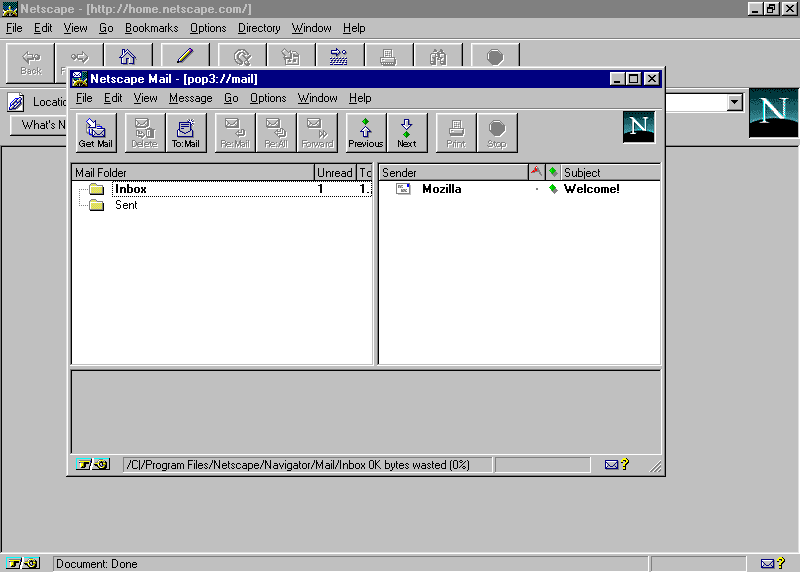The height and width of the screenshot is (572, 800).
Task: Open the mail envelope icon in Mail status bar
Action: pos(611,465)
